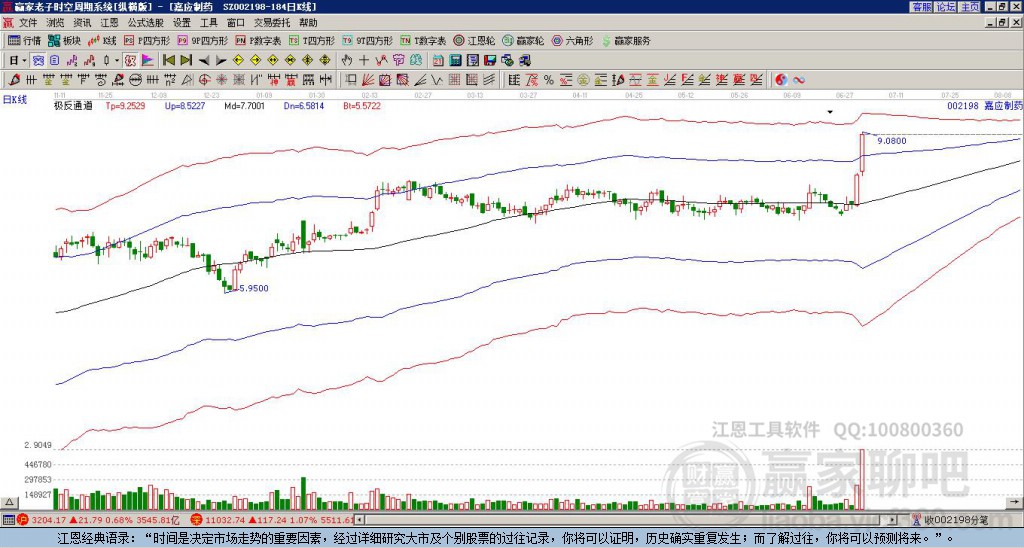
Task: Select the crosshair cursor tool
Action: click(x=364, y=61)
